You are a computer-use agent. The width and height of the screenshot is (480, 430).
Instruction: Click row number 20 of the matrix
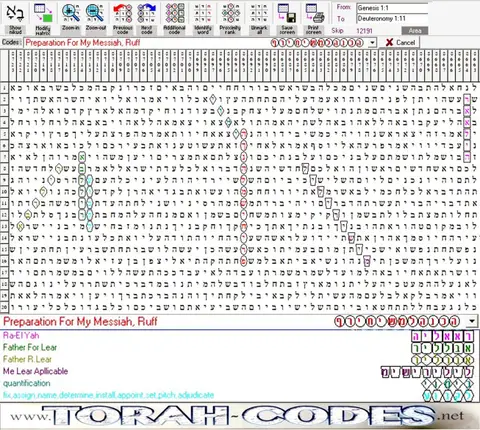click(x=4, y=307)
